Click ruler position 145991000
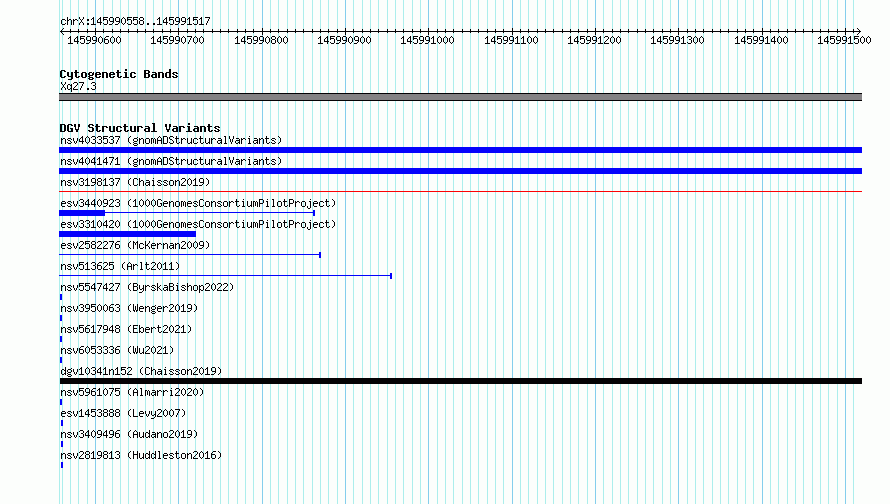Screen dimensions: 890x504 pos(427,40)
